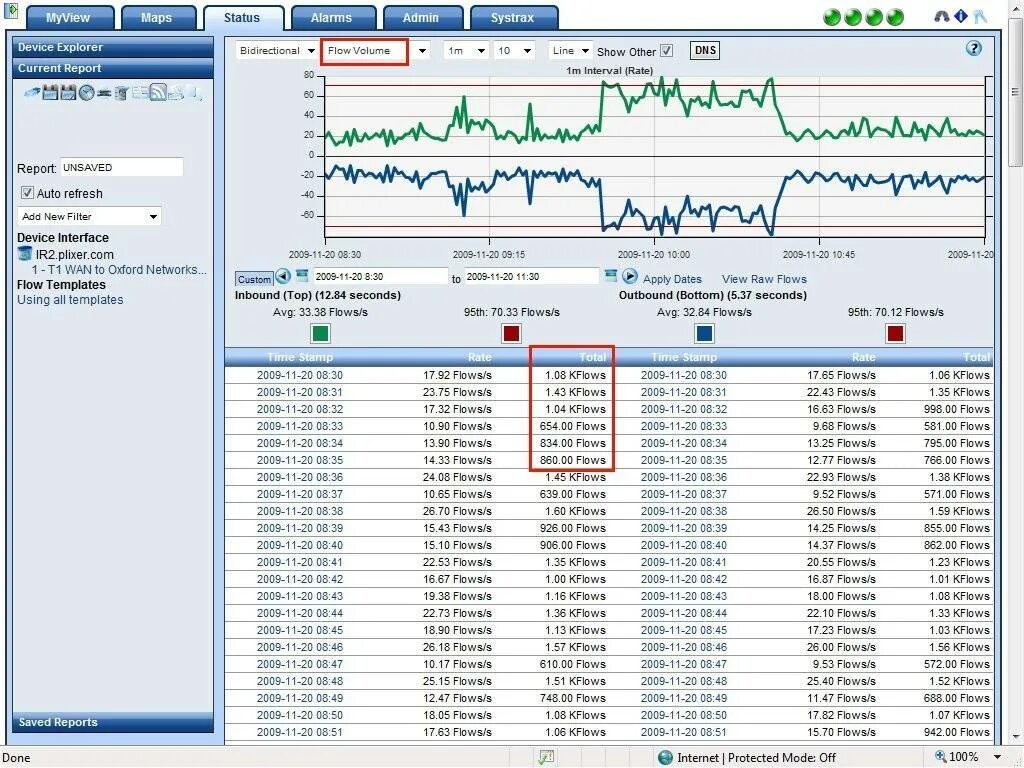Viewport: 1024px width, 768px height.
Task: Open the Add New Filter dropdown
Action: tap(89, 216)
